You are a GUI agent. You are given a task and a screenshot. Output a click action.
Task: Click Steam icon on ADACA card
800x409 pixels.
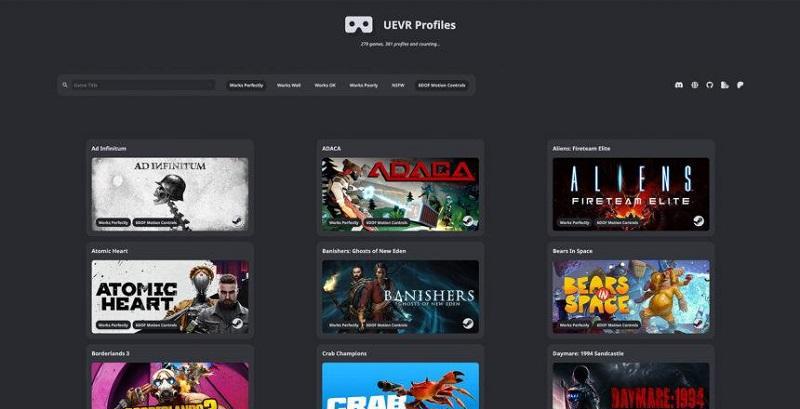coord(468,221)
